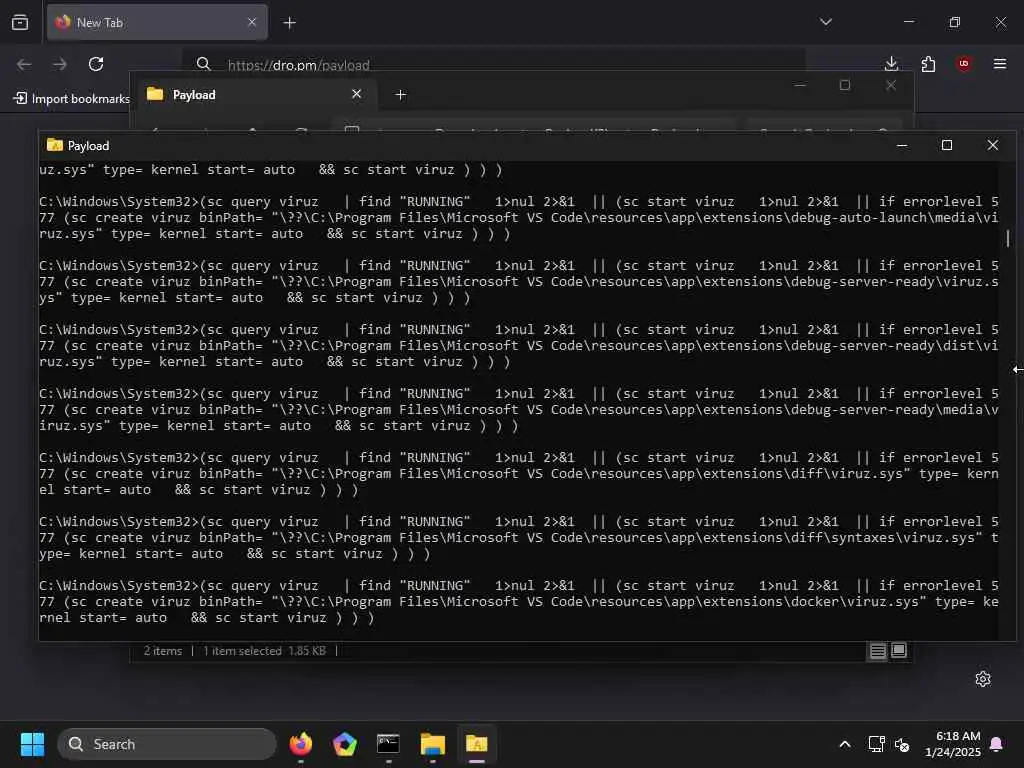This screenshot has height=768, width=1024.
Task: Click the '2 items' status bar text
Action: [163, 650]
